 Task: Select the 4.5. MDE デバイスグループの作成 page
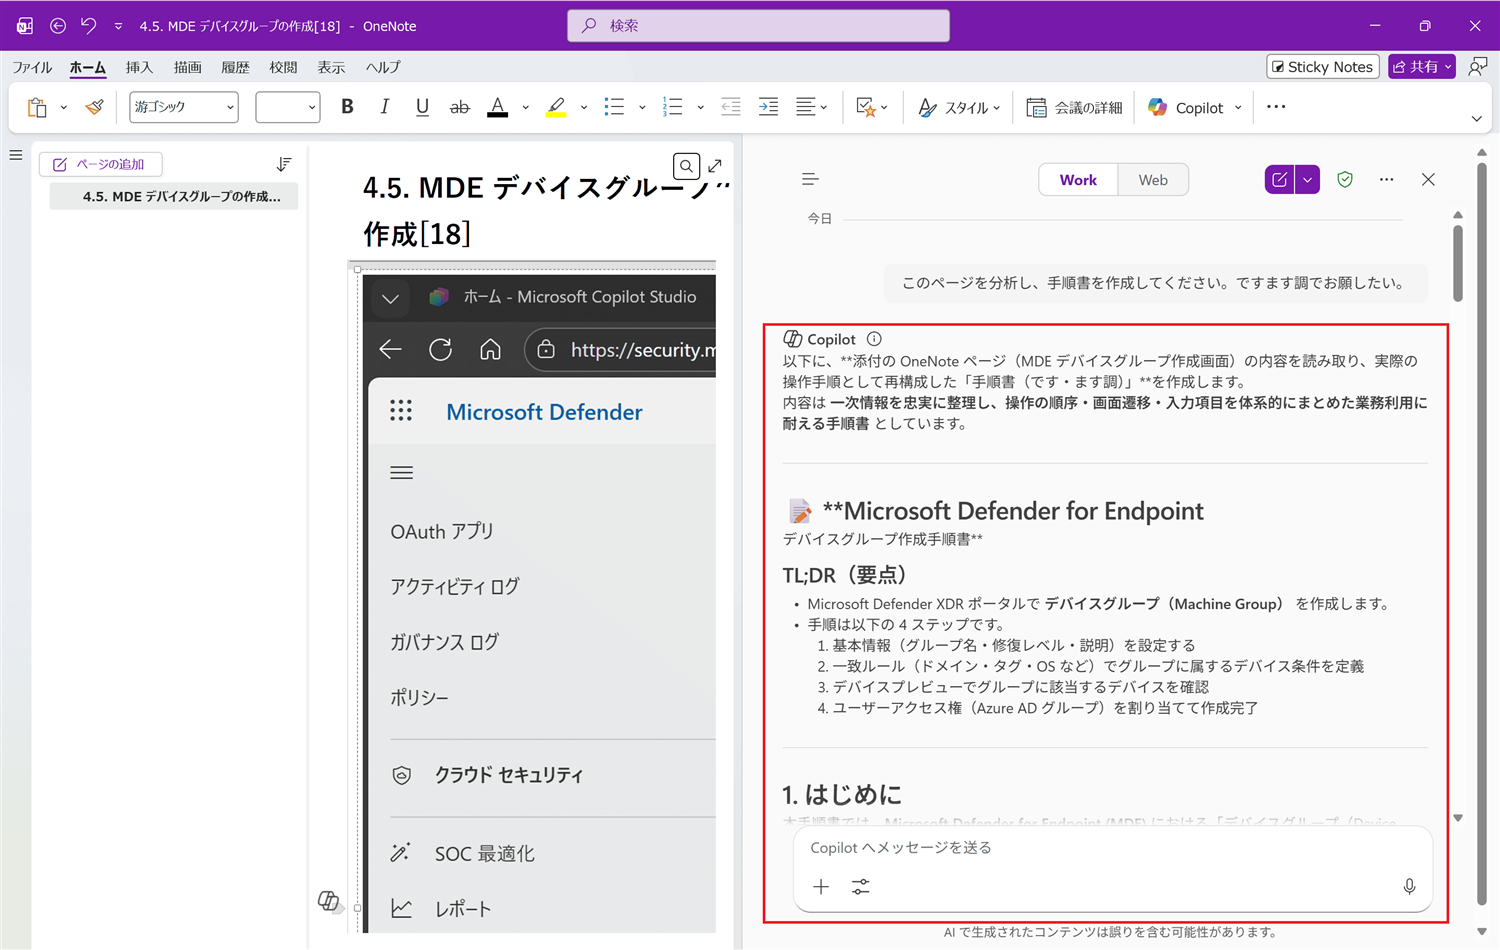point(174,196)
